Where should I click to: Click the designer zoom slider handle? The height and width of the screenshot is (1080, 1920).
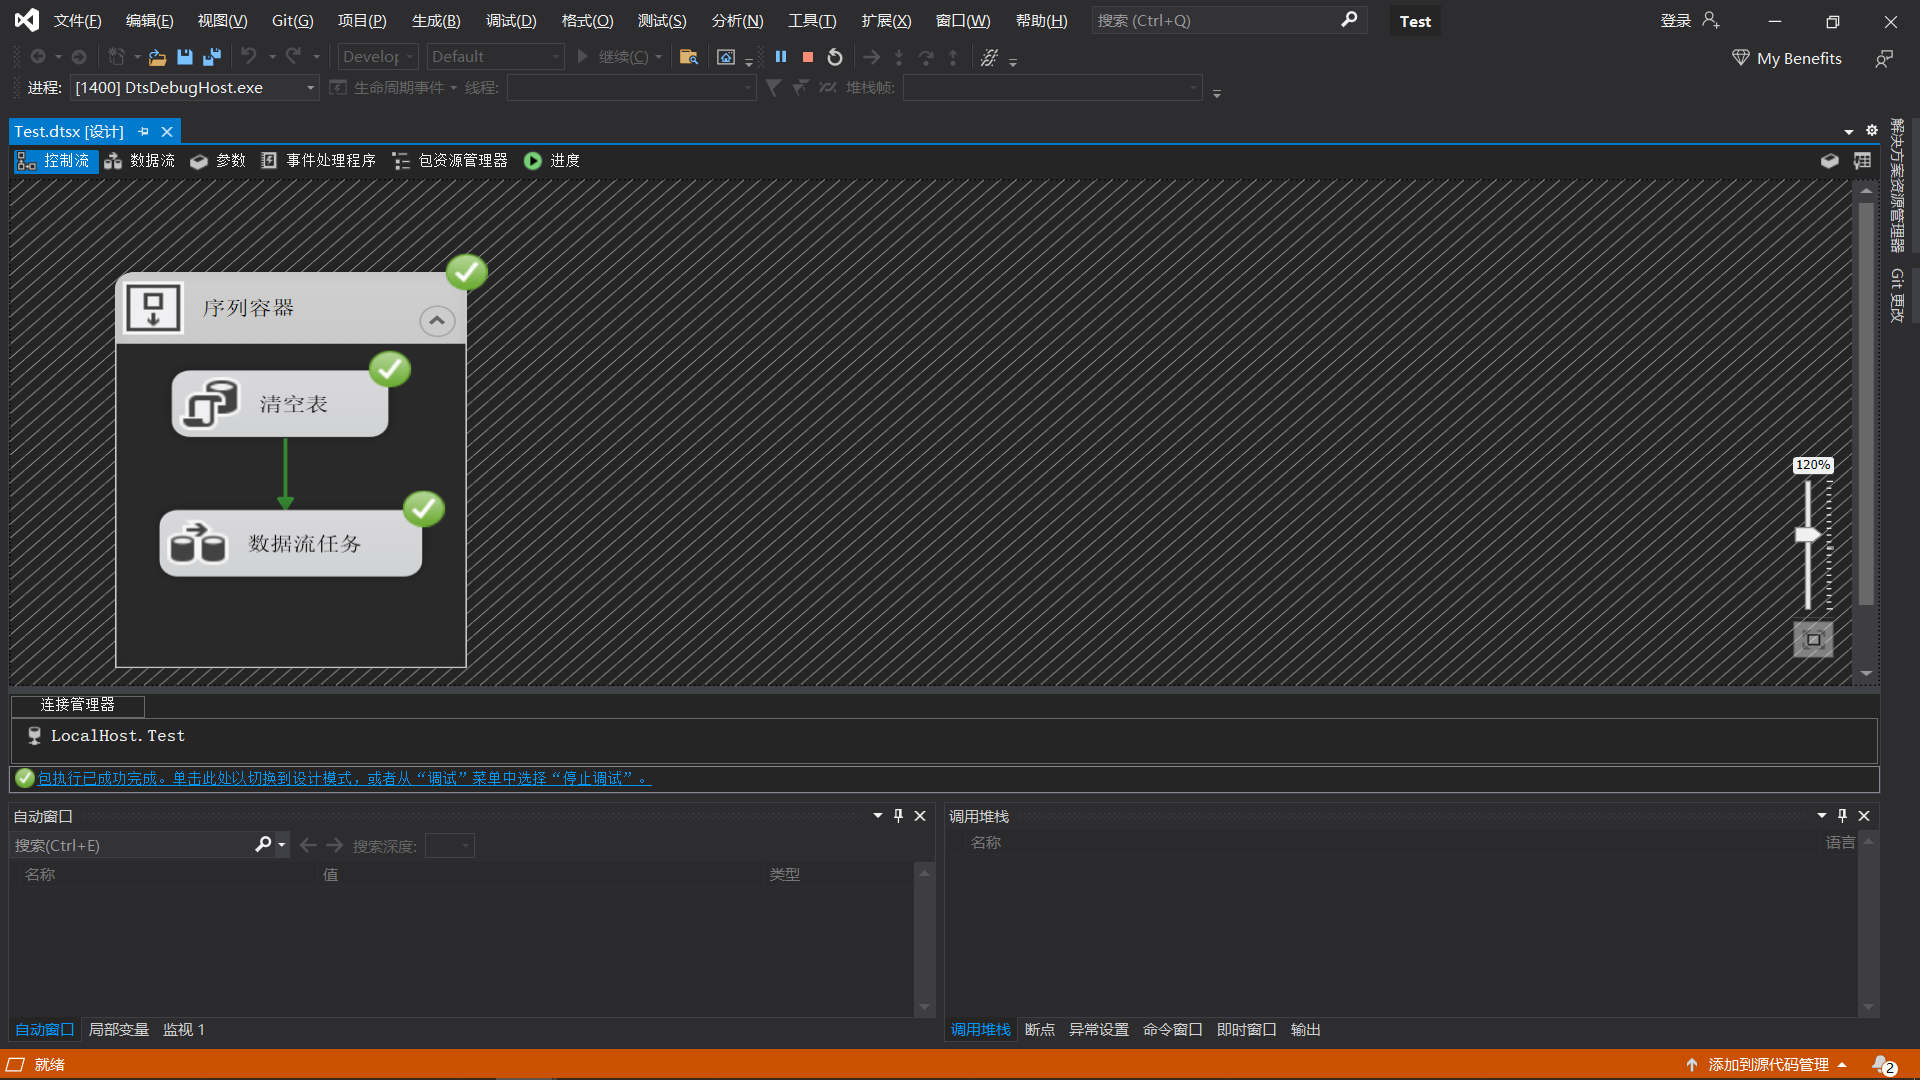click(x=1807, y=535)
